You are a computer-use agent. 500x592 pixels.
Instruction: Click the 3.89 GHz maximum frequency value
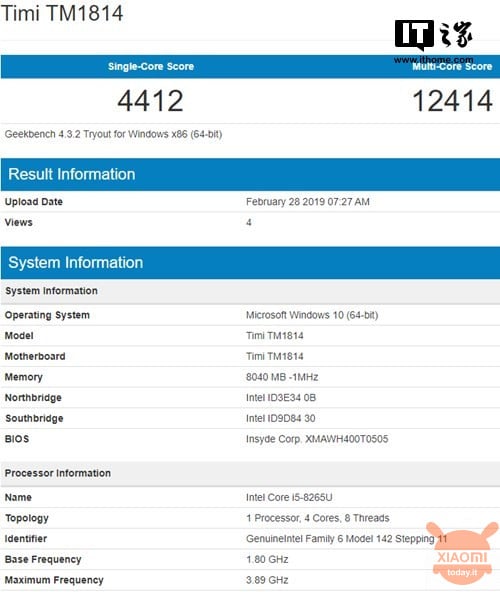[x=267, y=580]
